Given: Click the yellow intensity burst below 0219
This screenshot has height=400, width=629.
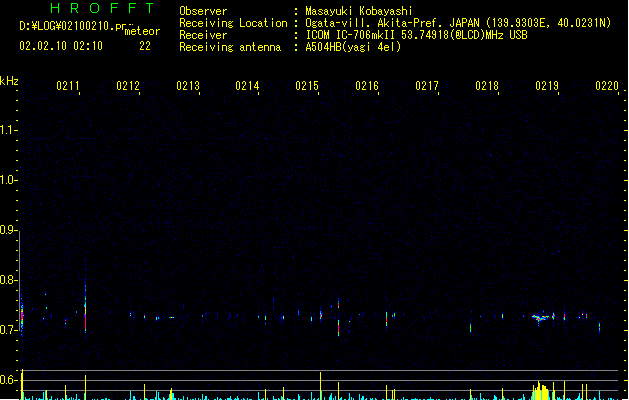Looking at the screenshot, I should click(x=540, y=391).
